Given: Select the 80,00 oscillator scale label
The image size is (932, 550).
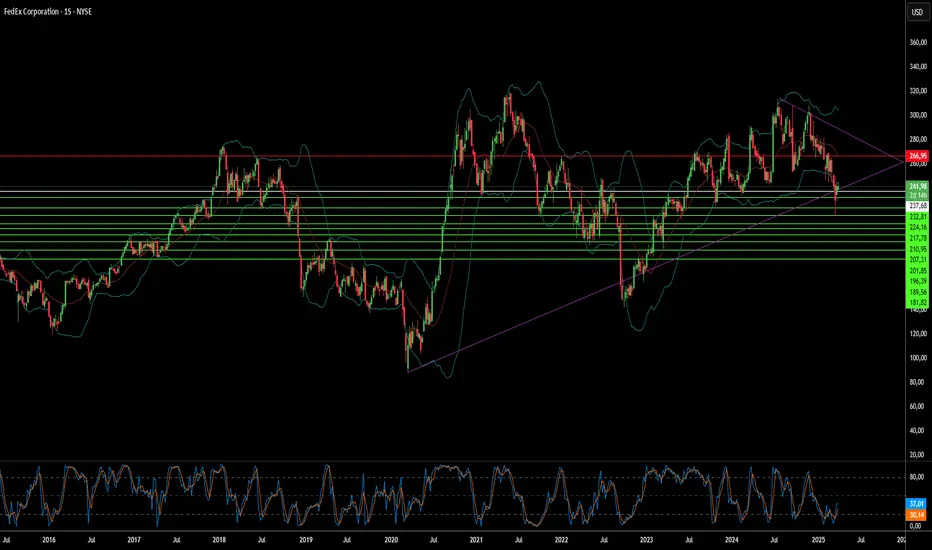Looking at the screenshot, I should click(918, 477).
